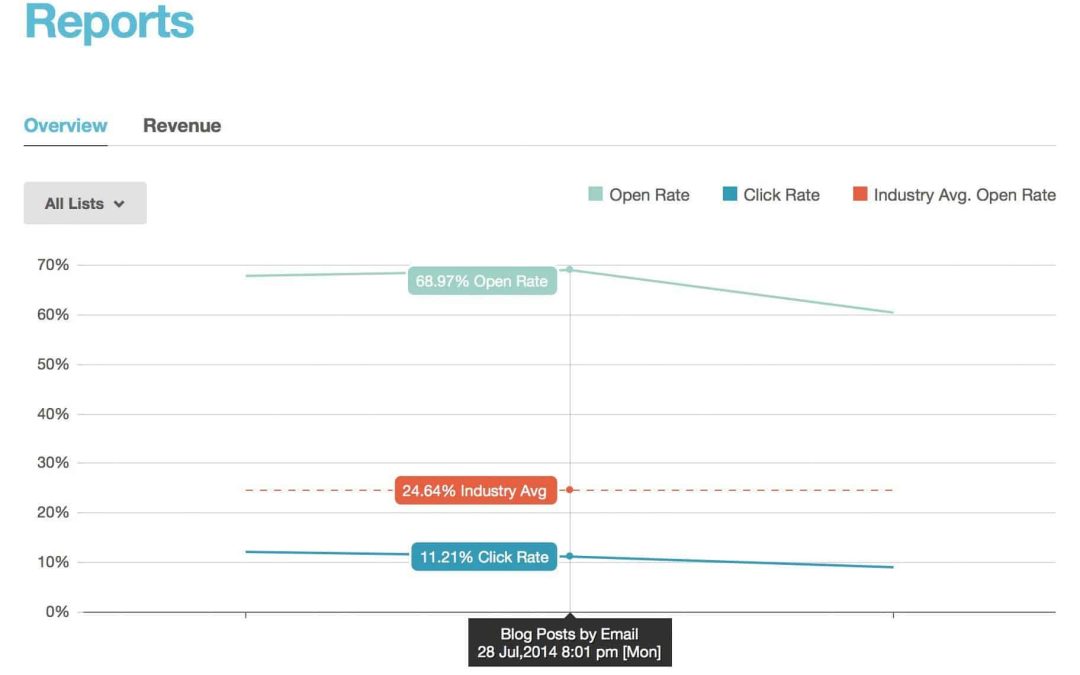Viewport: 1080px width, 675px height.
Task: Click the leftmost start of click rate line
Action: click(x=246, y=552)
